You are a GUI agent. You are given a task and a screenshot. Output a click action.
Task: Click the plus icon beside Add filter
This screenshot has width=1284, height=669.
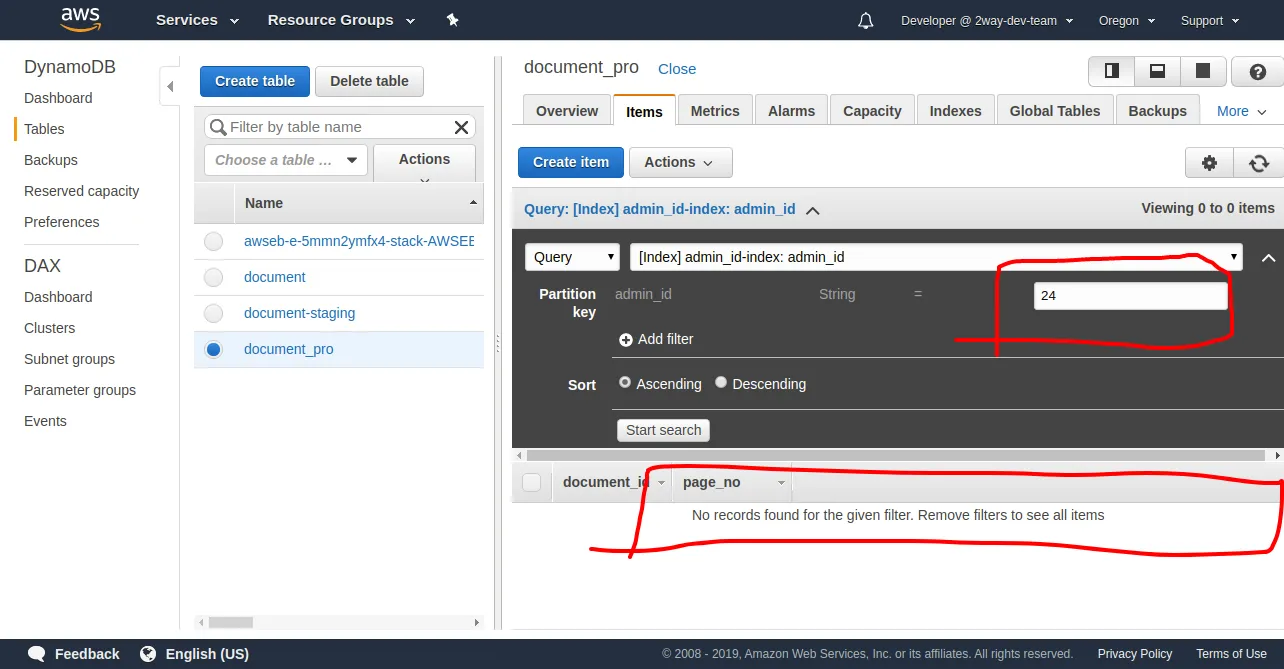point(626,339)
